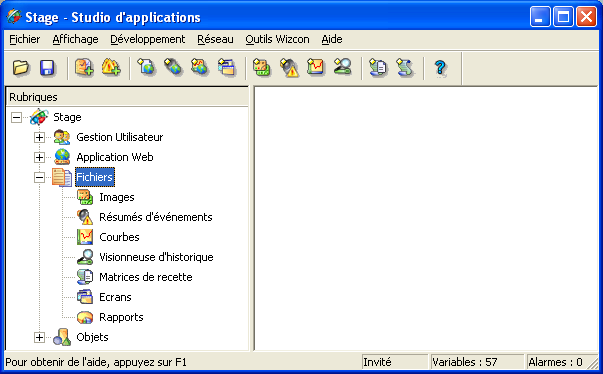This screenshot has height=374, width=603.
Task: Click the blue question mark help icon
Action: (440, 68)
